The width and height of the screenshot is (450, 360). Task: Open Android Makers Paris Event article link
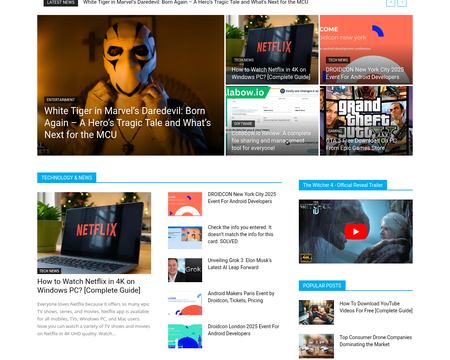[x=241, y=297]
